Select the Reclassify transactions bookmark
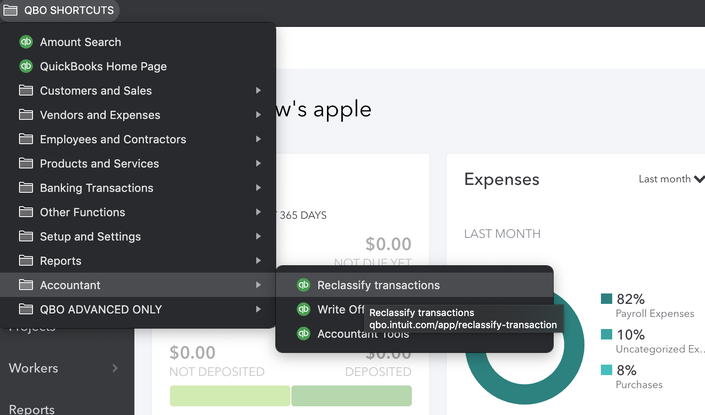The image size is (705, 415). click(414, 285)
